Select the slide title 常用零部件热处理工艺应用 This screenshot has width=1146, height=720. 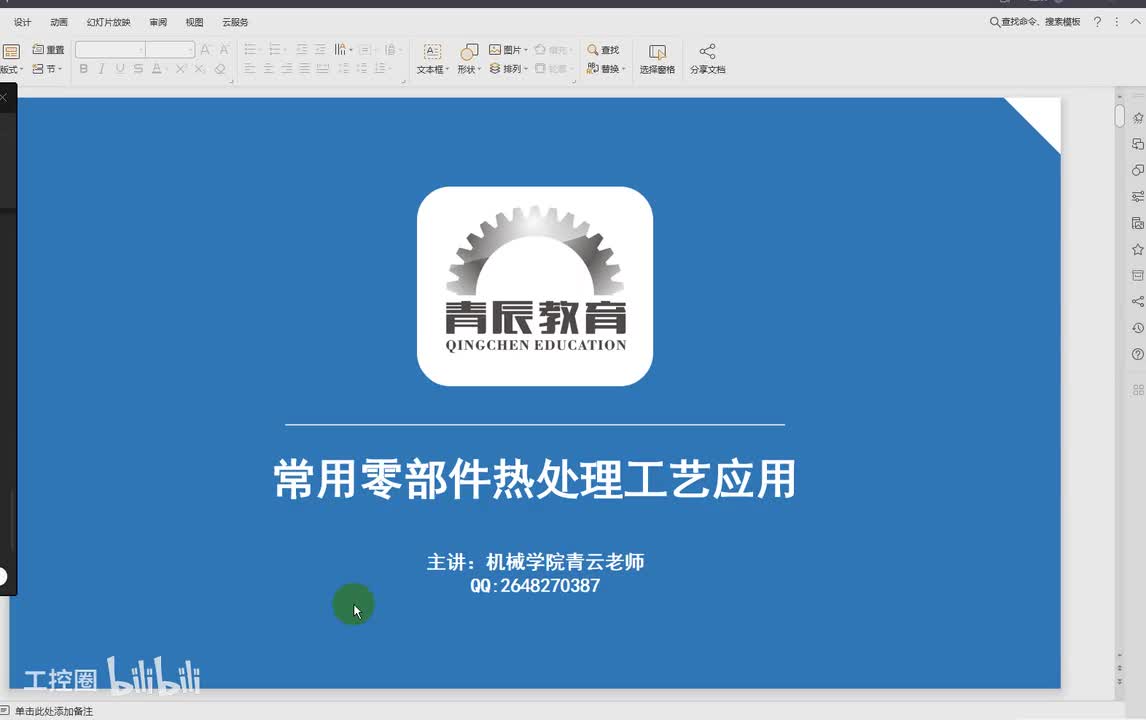tap(535, 480)
